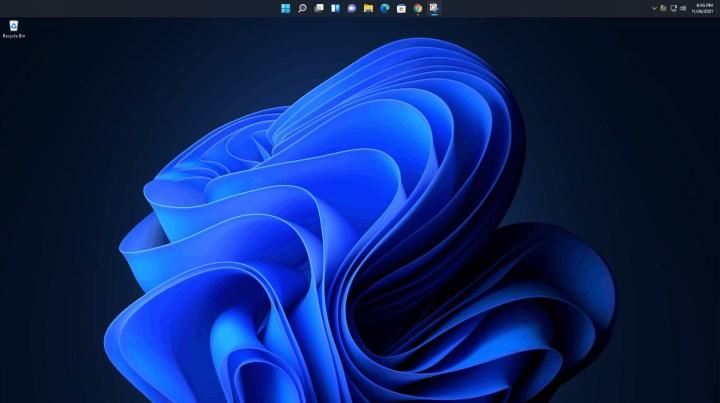Show the Widgets panel

pyautogui.click(x=335, y=8)
